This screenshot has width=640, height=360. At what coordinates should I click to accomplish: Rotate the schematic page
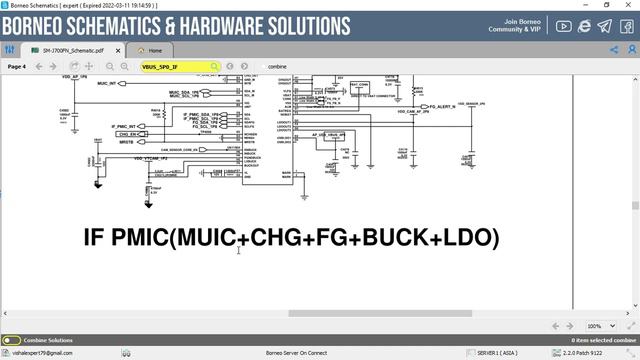coord(74,66)
